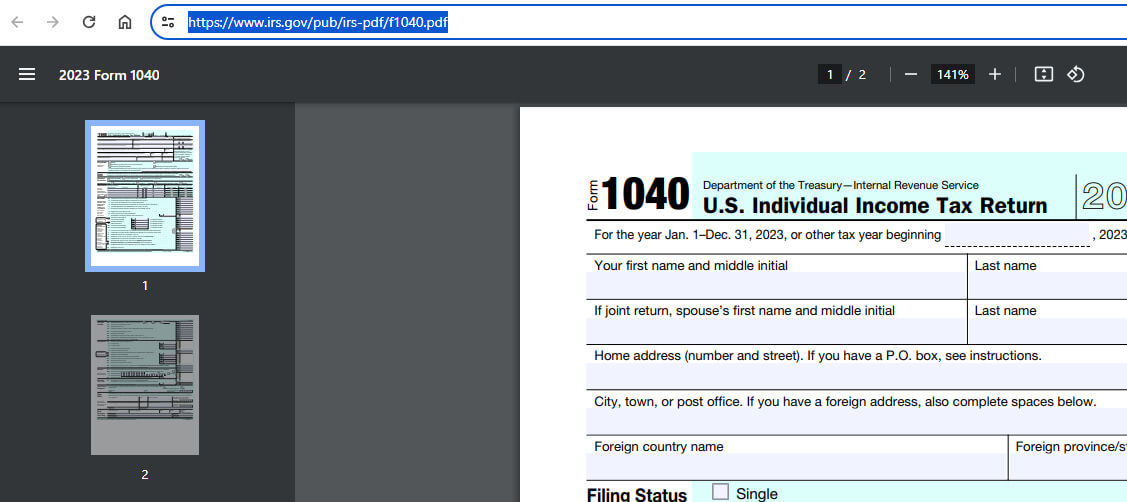The width and height of the screenshot is (1127, 502).
Task: Select the page 1 thumbnail
Action: pyautogui.click(x=145, y=196)
